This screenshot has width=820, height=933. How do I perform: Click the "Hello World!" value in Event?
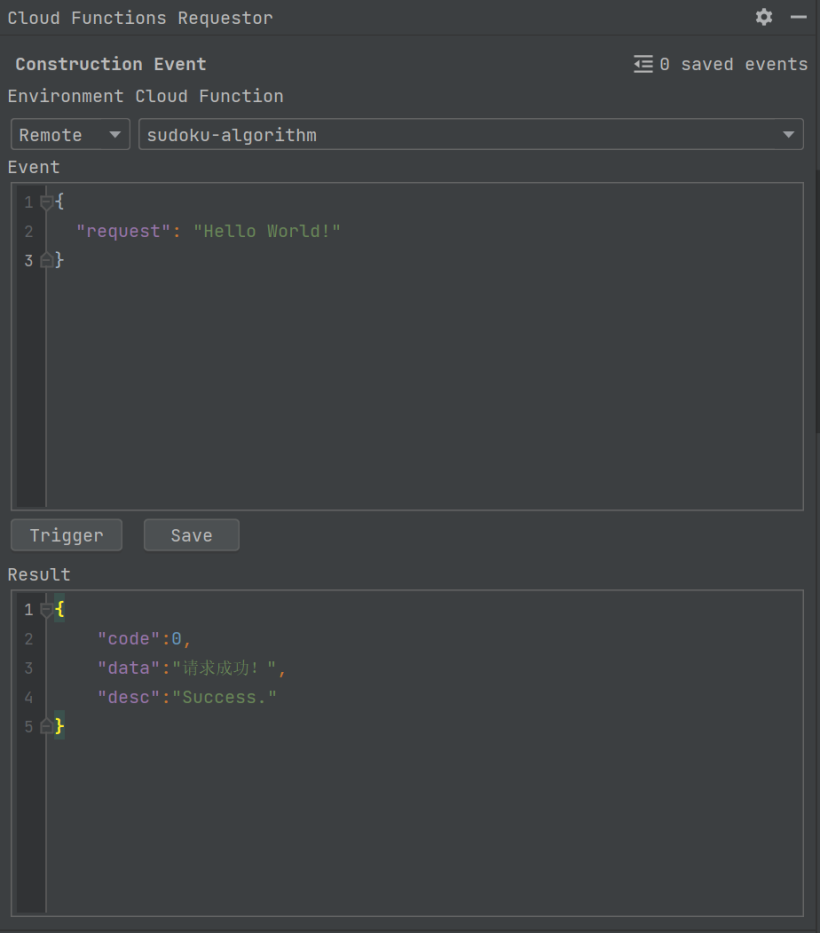267,231
